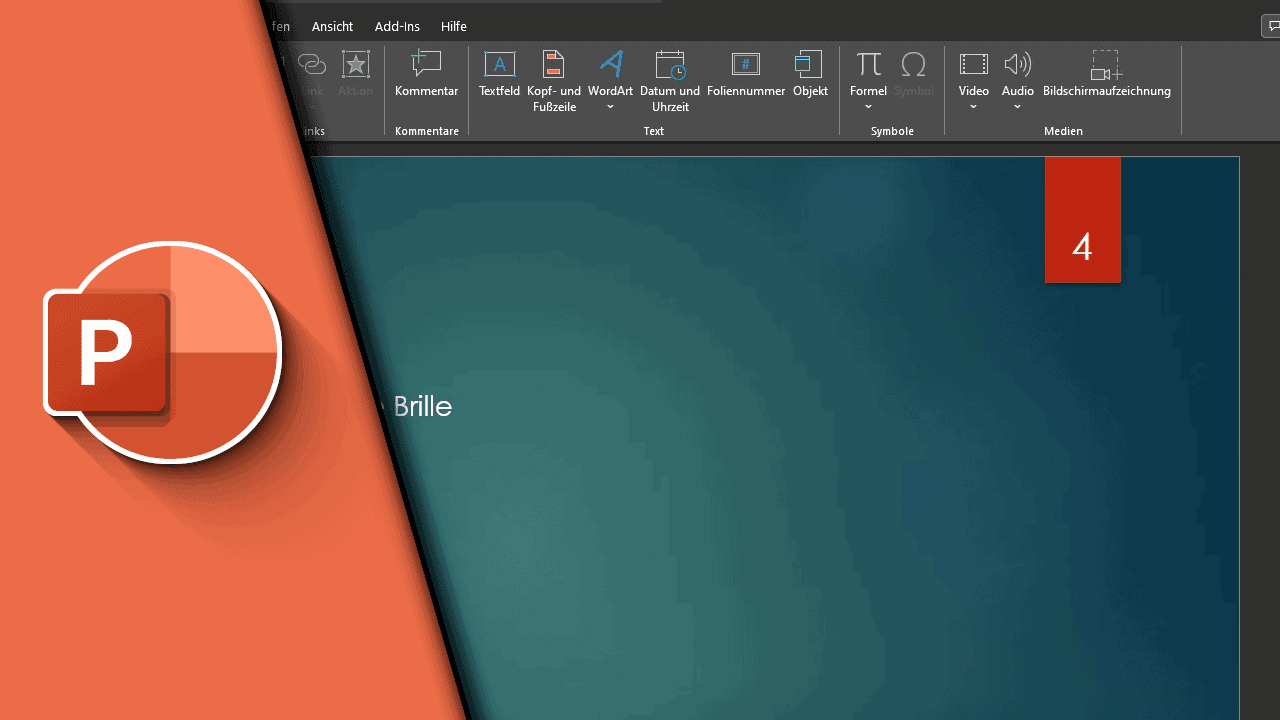Viewport: 1280px width, 720px height.
Task: Open the Add-Ins tab
Action: (x=397, y=26)
